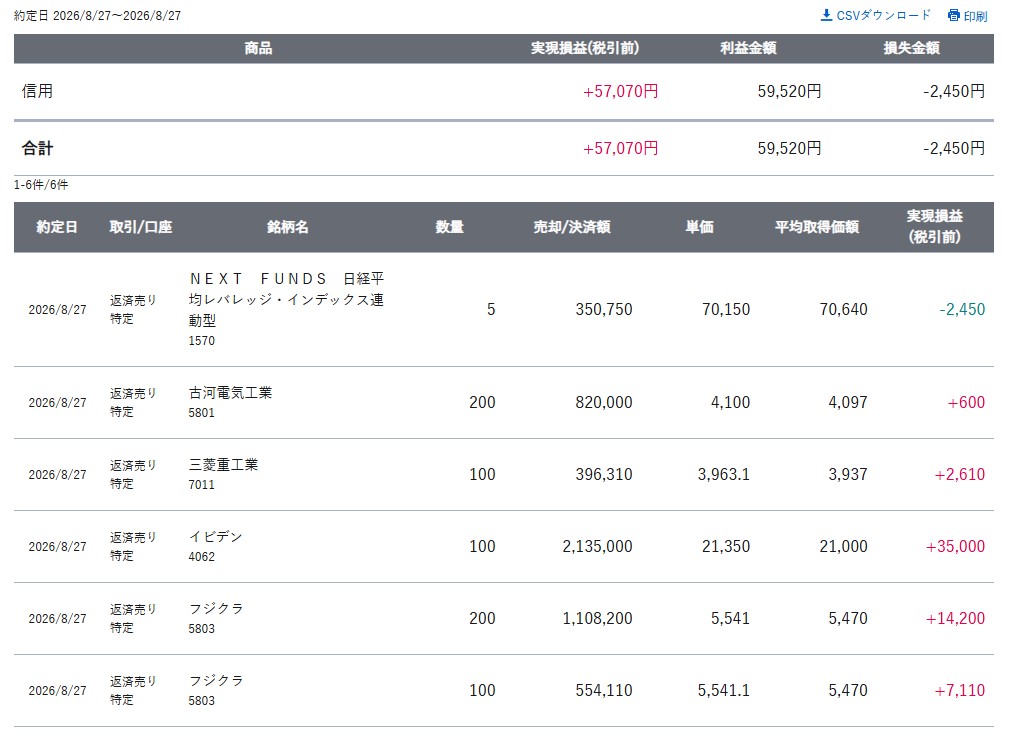Click the 売却/決済額 column header

[x=572, y=227]
